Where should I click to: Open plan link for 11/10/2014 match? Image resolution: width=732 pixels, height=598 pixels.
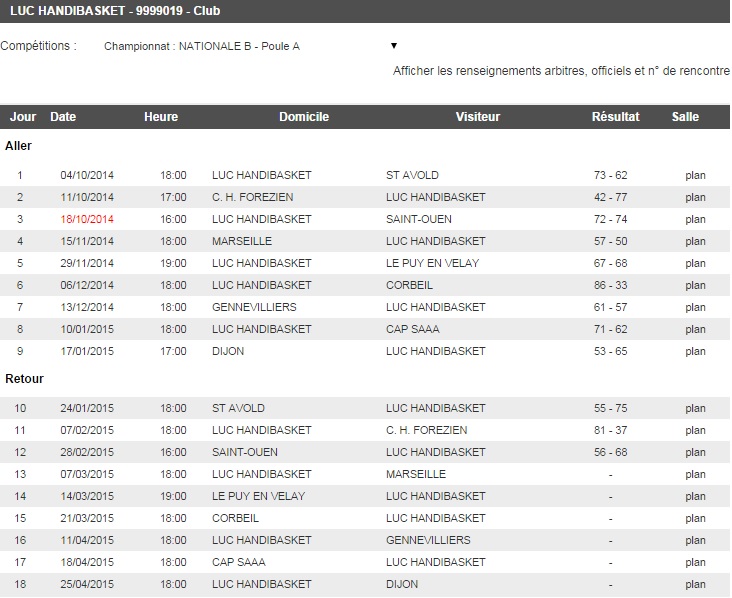coord(695,197)
